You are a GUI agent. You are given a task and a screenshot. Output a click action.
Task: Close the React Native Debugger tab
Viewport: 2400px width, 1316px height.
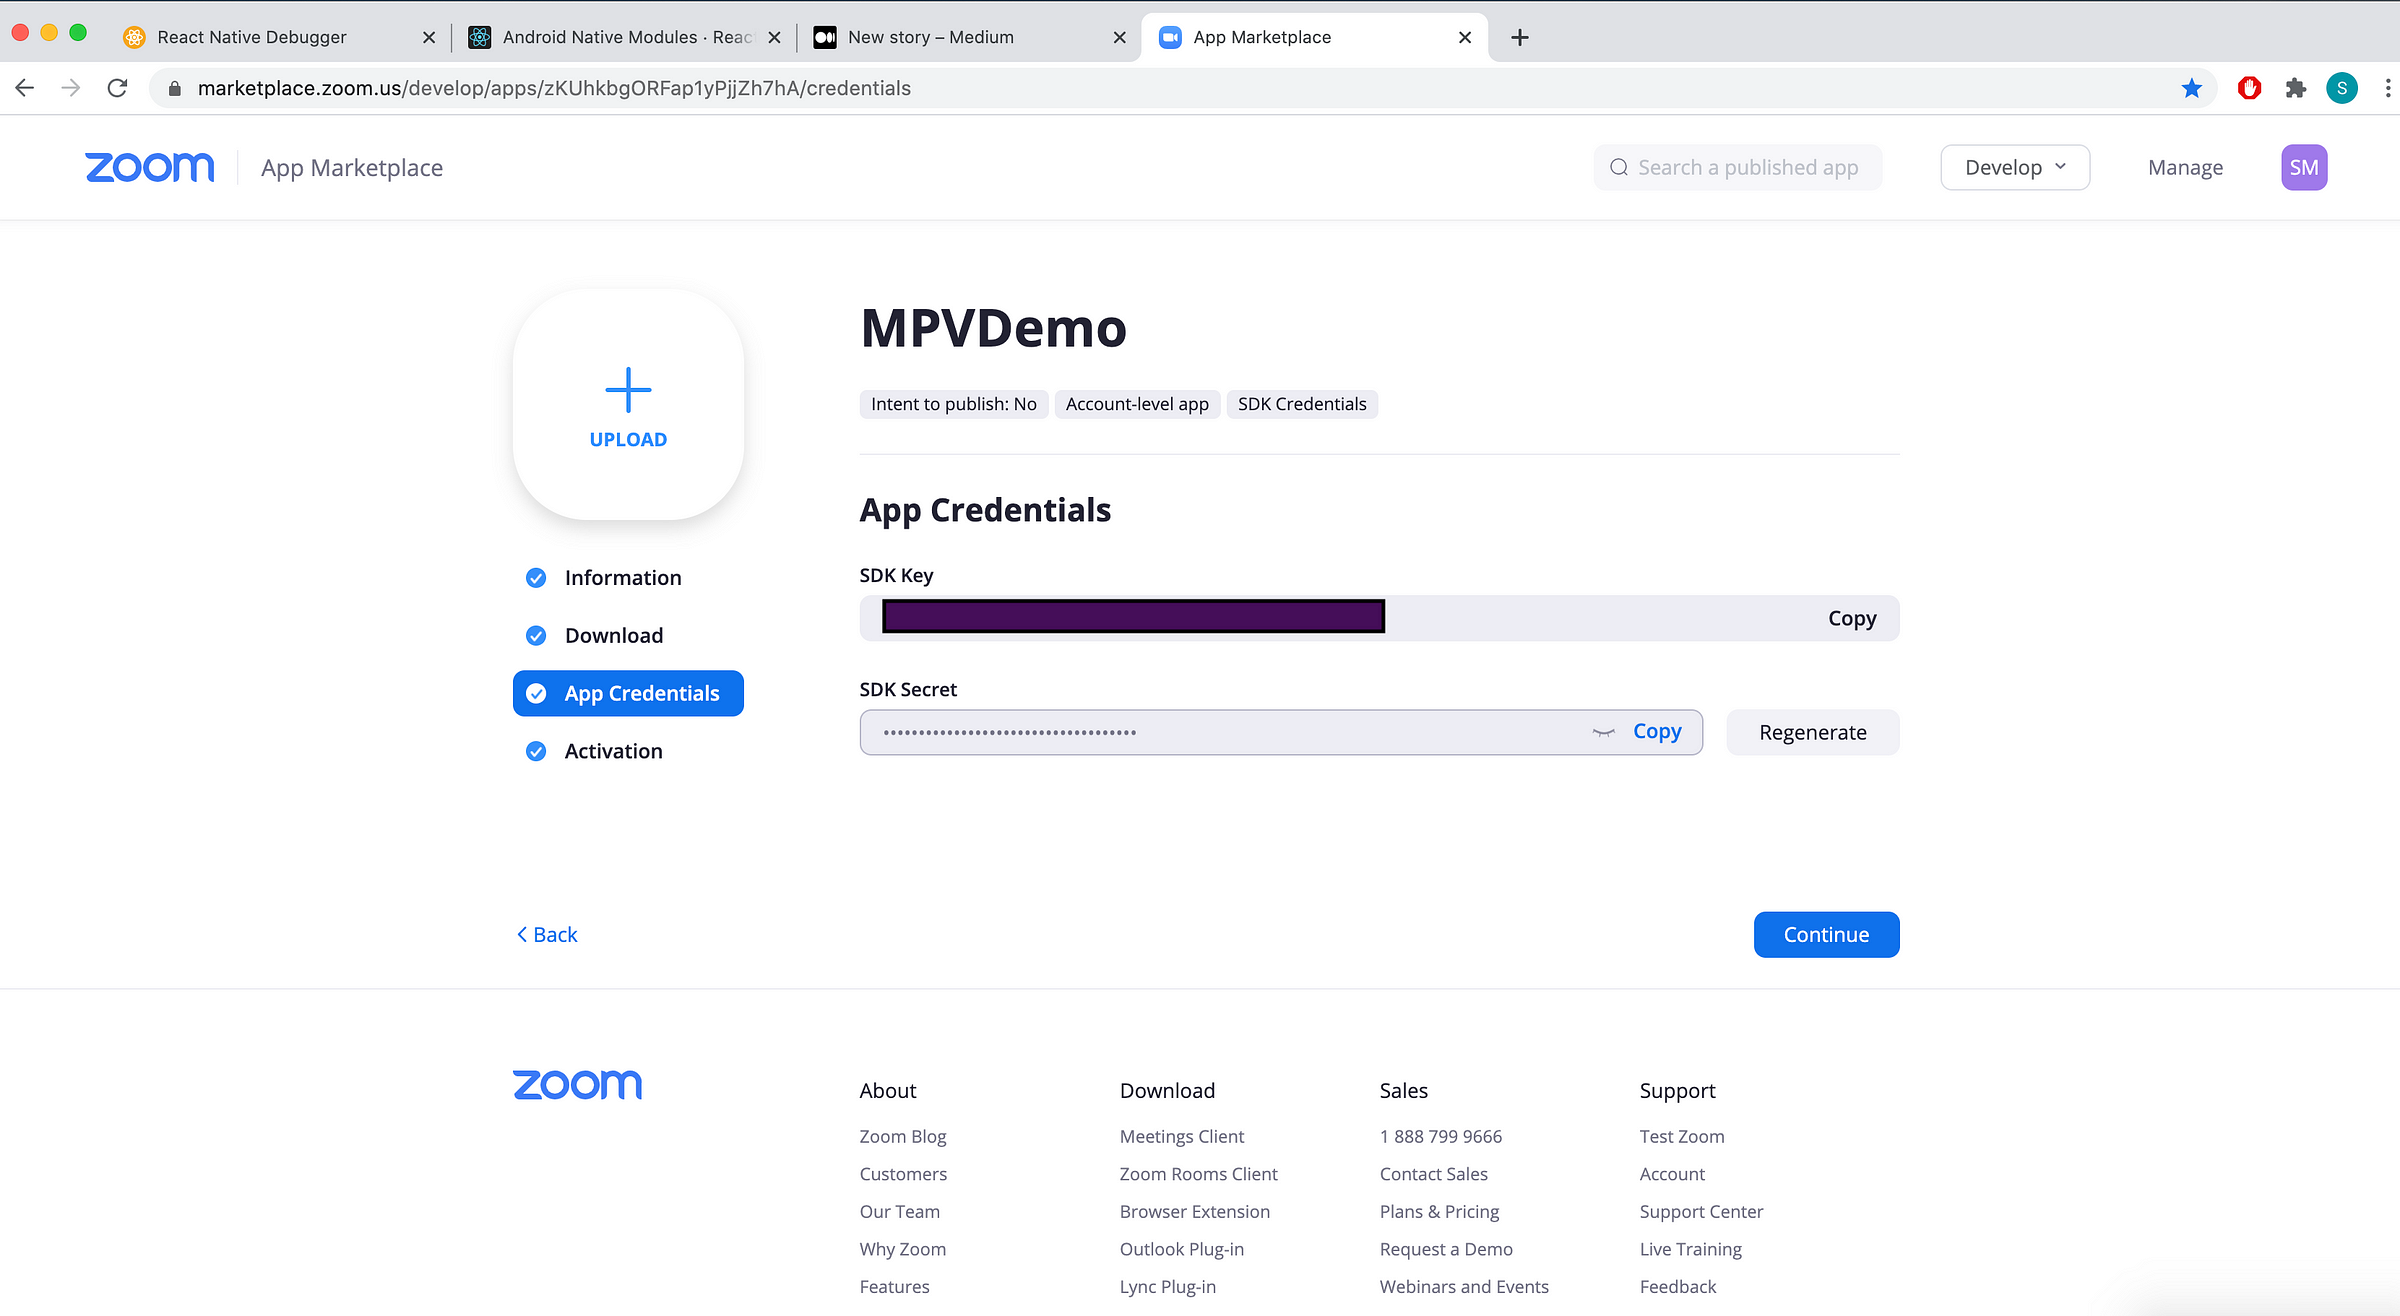429,37
